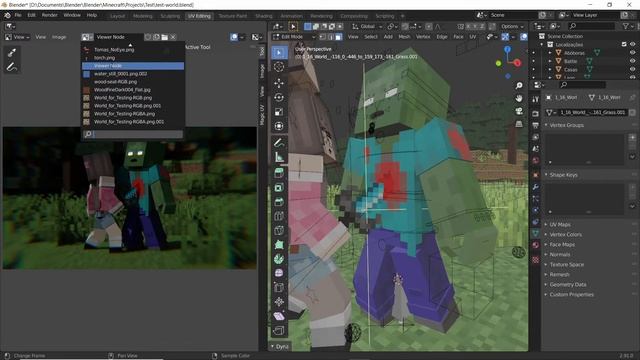Expand the UV Maps panel
Screen dimensions: 640x360
560,224
